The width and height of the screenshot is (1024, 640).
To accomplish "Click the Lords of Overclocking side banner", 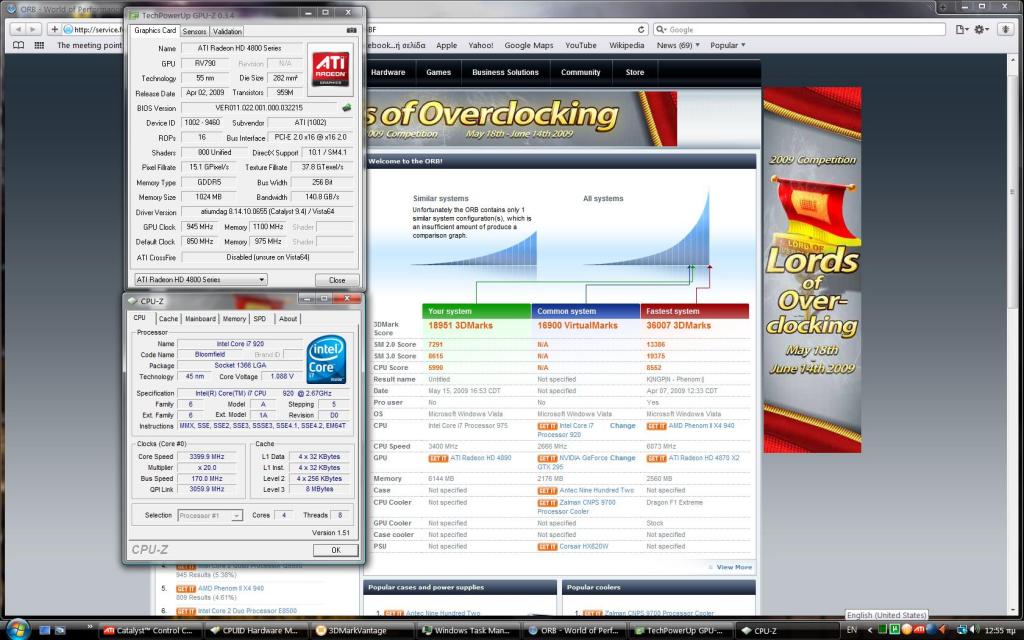I will click(812, 270).
